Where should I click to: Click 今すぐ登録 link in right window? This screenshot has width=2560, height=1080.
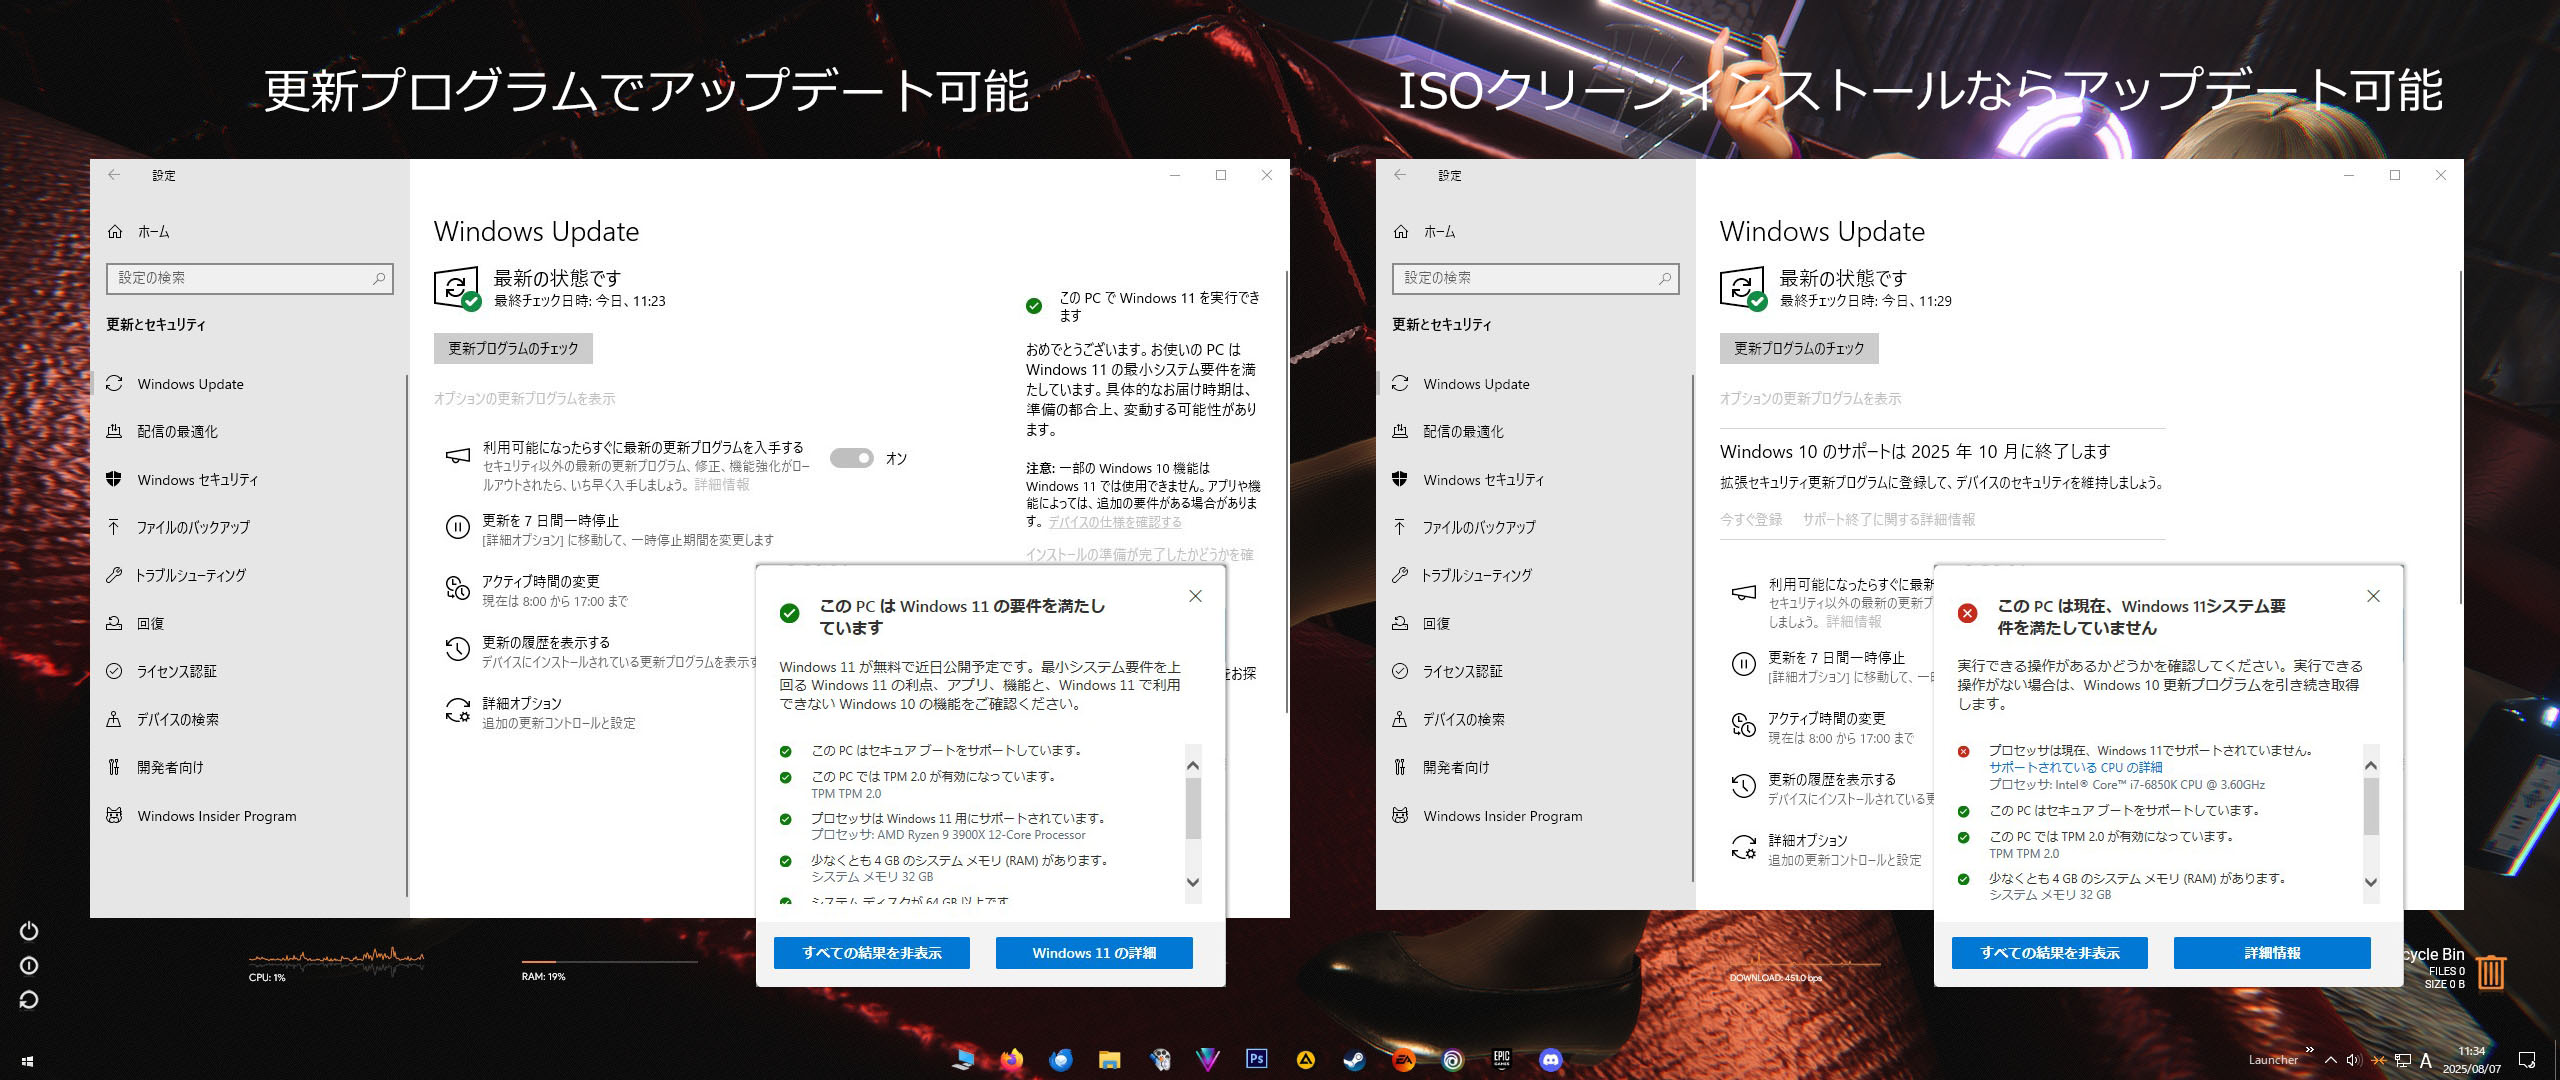(1751, 519)
